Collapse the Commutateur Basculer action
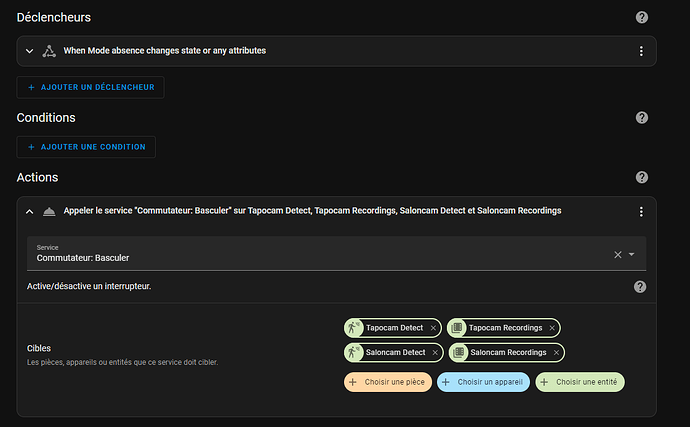 pos(30,212)
